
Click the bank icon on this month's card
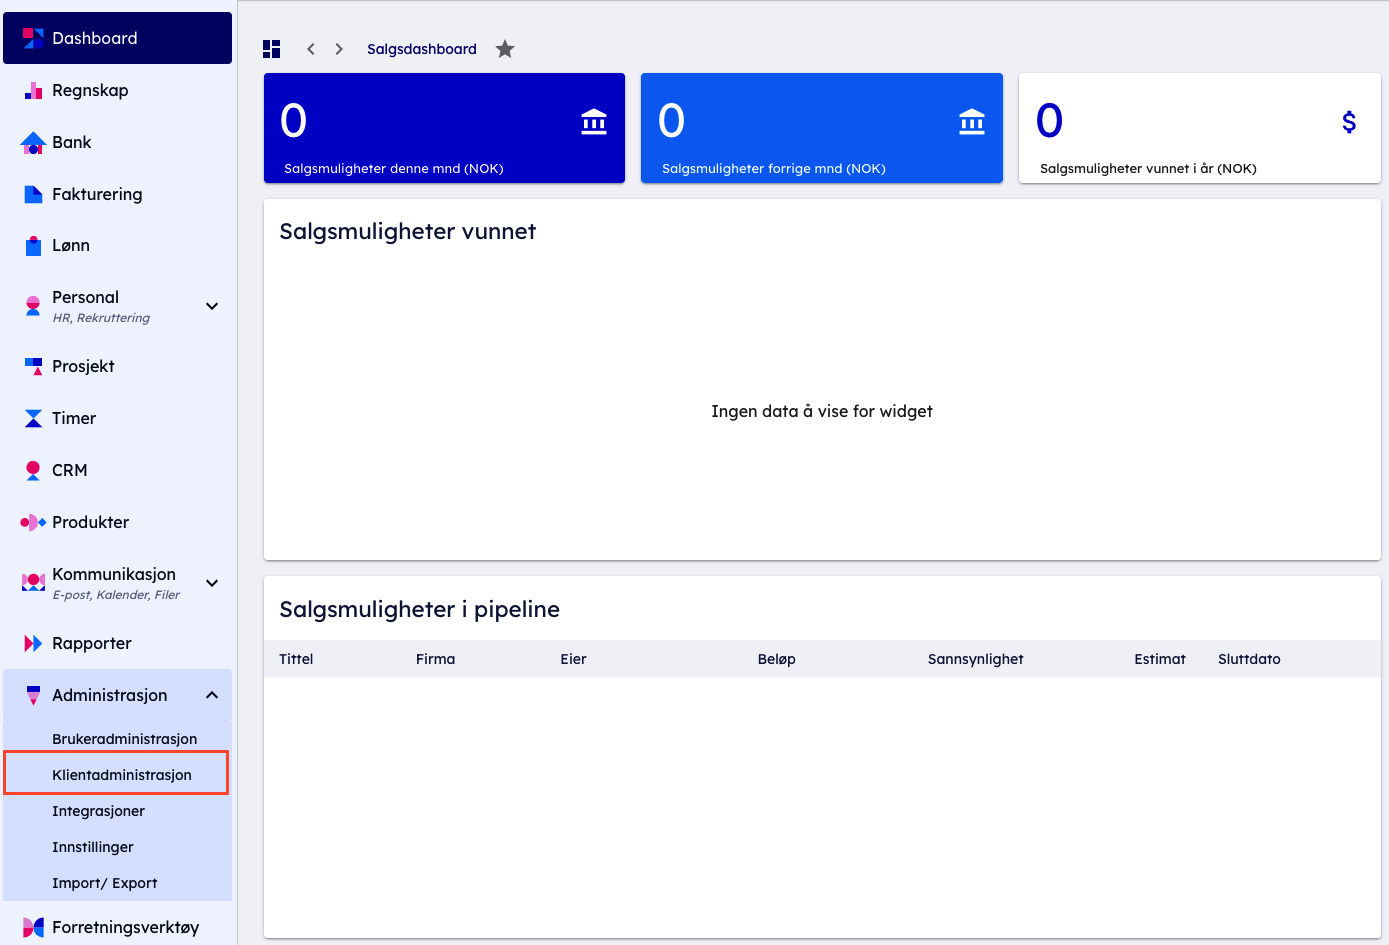coord(594,122)
